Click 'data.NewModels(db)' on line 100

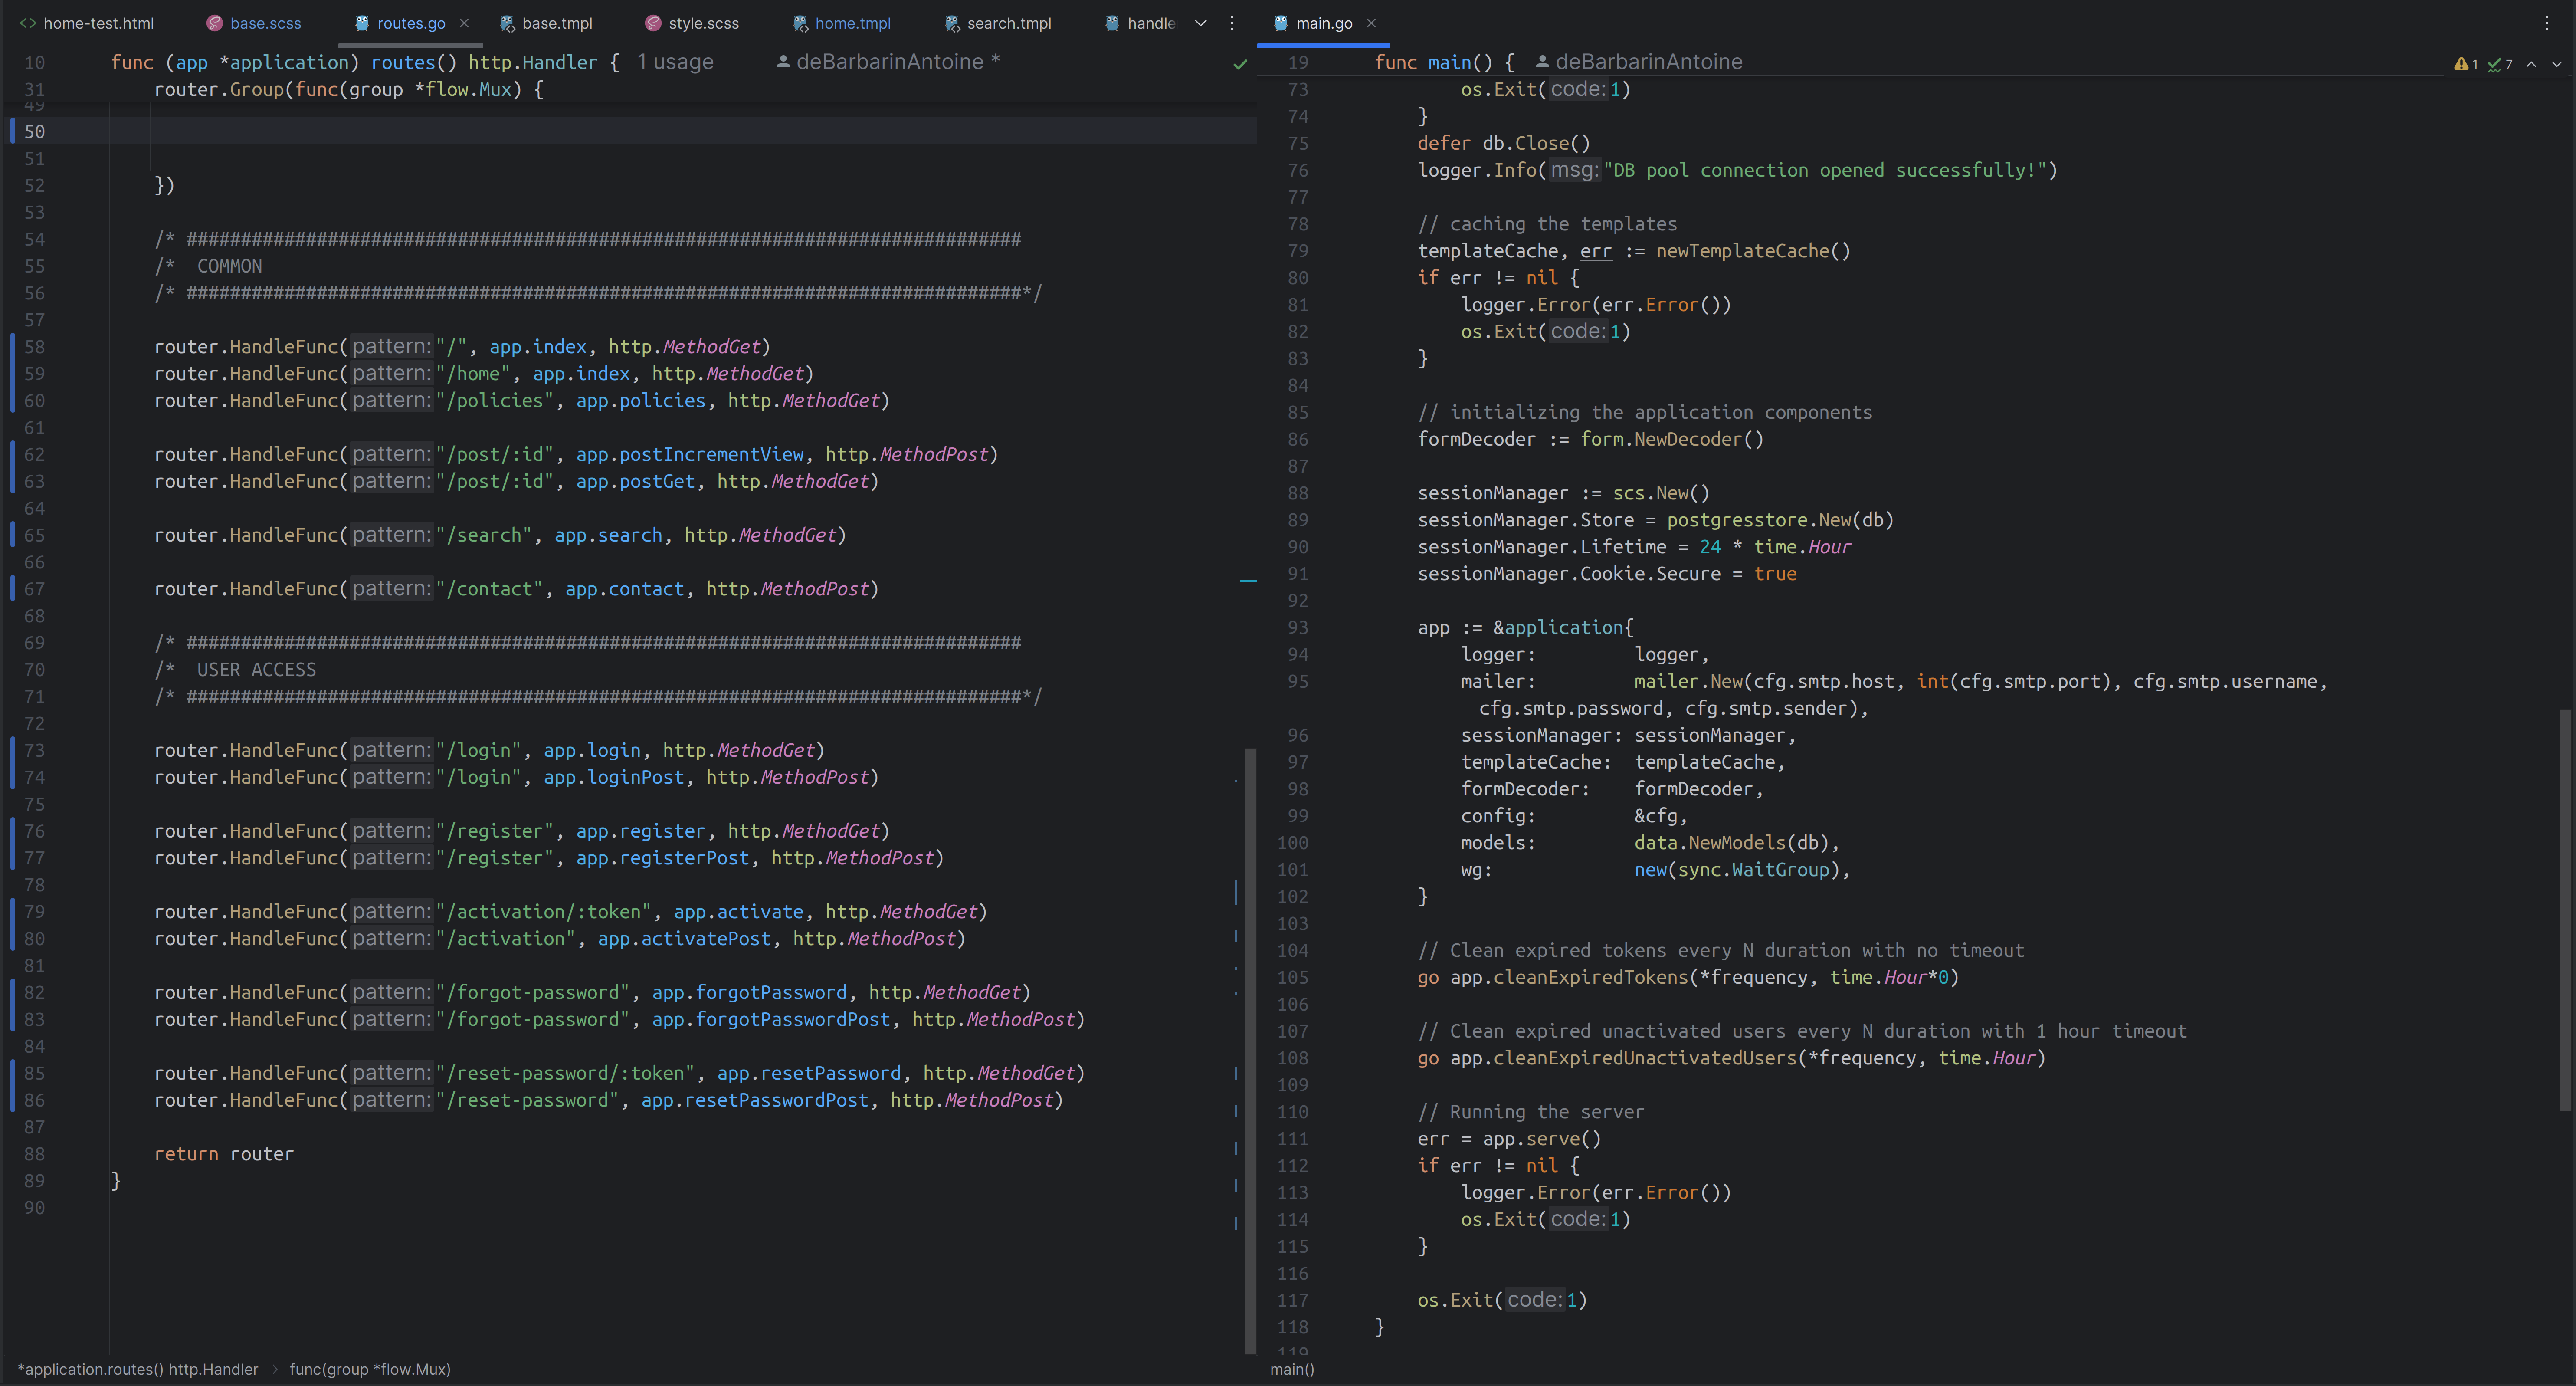pos(1732,843)
